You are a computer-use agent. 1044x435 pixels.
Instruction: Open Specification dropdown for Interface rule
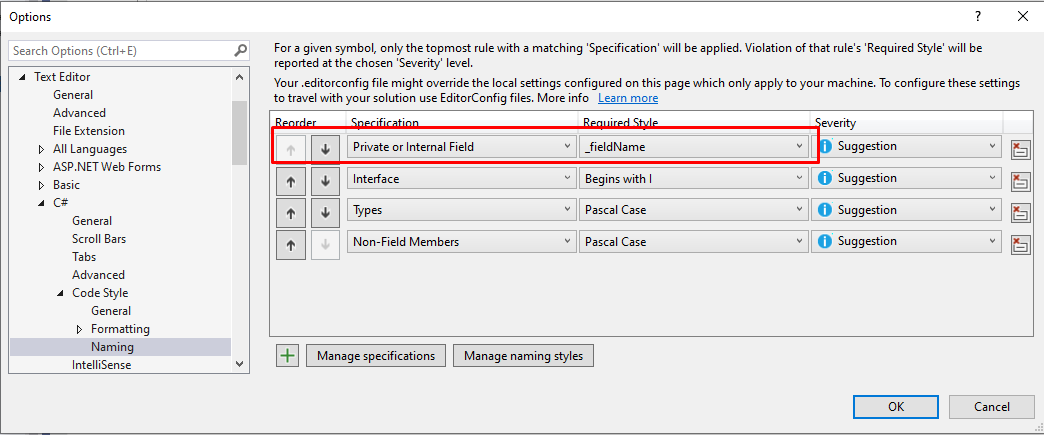(x=461, y=179)
